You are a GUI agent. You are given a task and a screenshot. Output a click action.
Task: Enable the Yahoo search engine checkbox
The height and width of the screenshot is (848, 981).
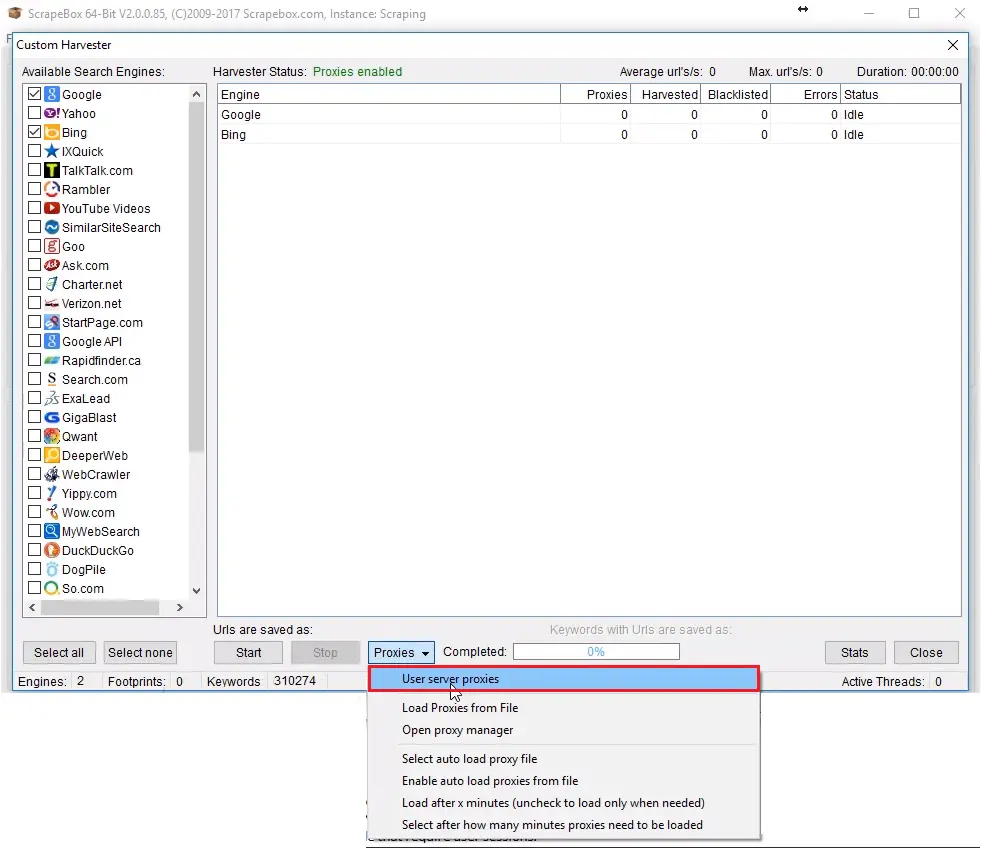(35, 113)
